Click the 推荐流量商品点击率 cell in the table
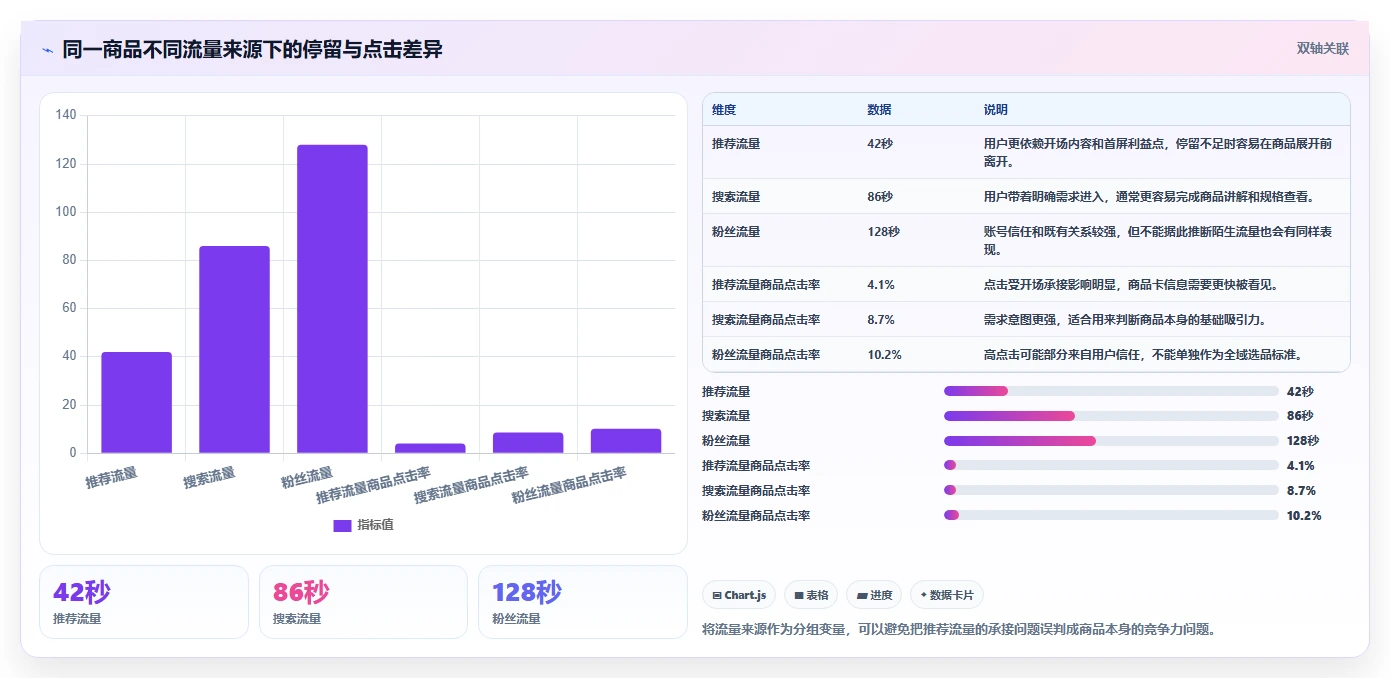The height and width of the screenshot is (678, 1390). (766, 285)
